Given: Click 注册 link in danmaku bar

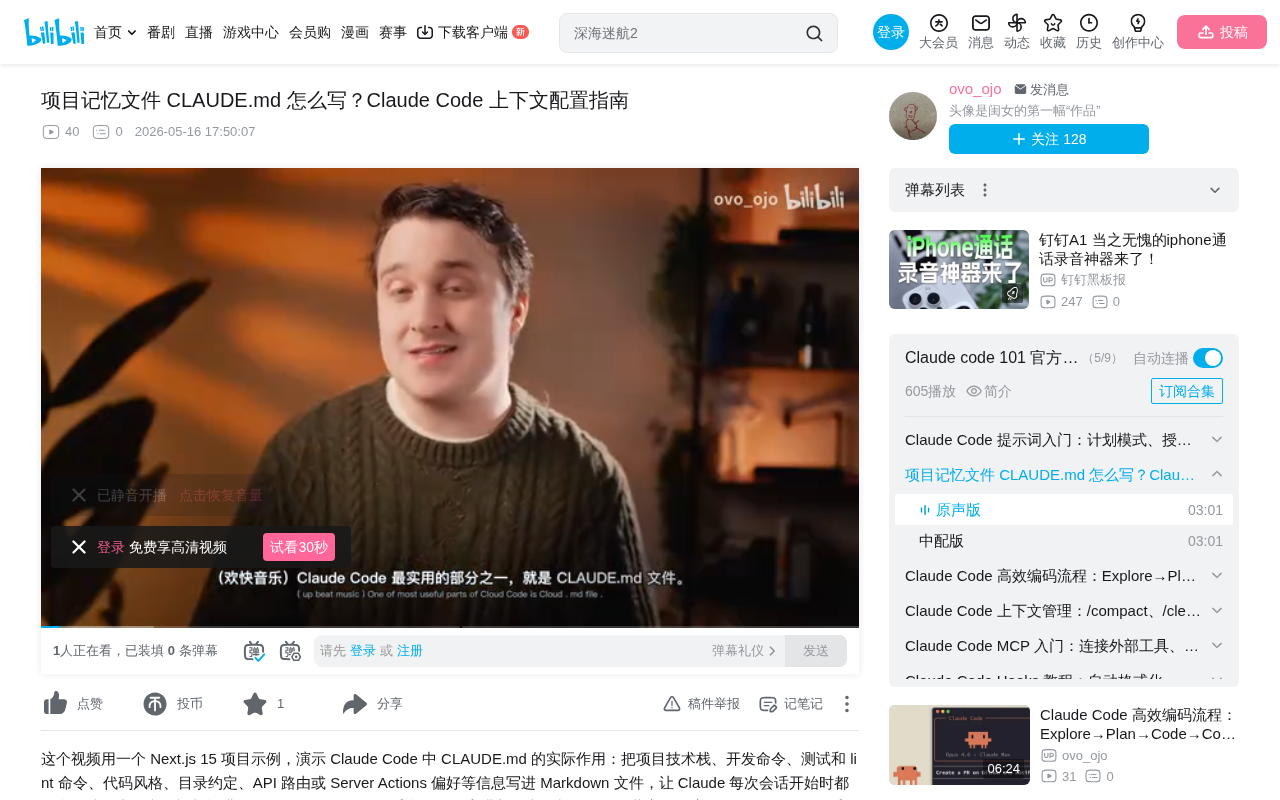Looking at the screenshot, I should [410, 651].
